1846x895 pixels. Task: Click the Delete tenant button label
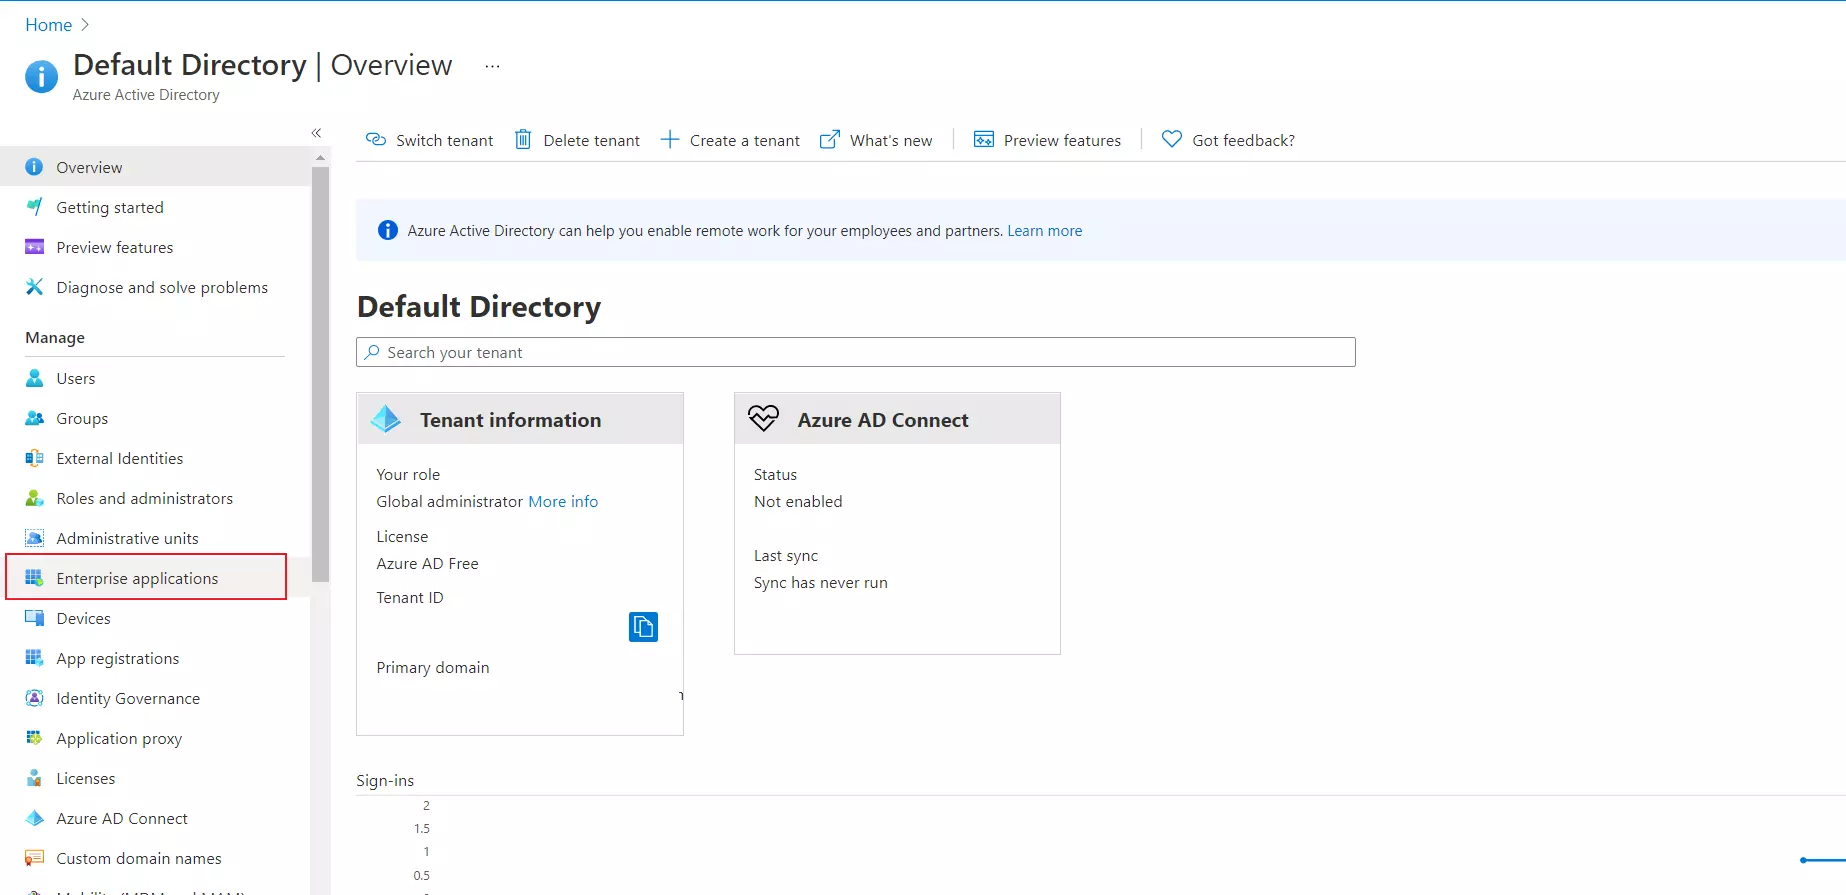pyautogui.click(x=591, y=141)
